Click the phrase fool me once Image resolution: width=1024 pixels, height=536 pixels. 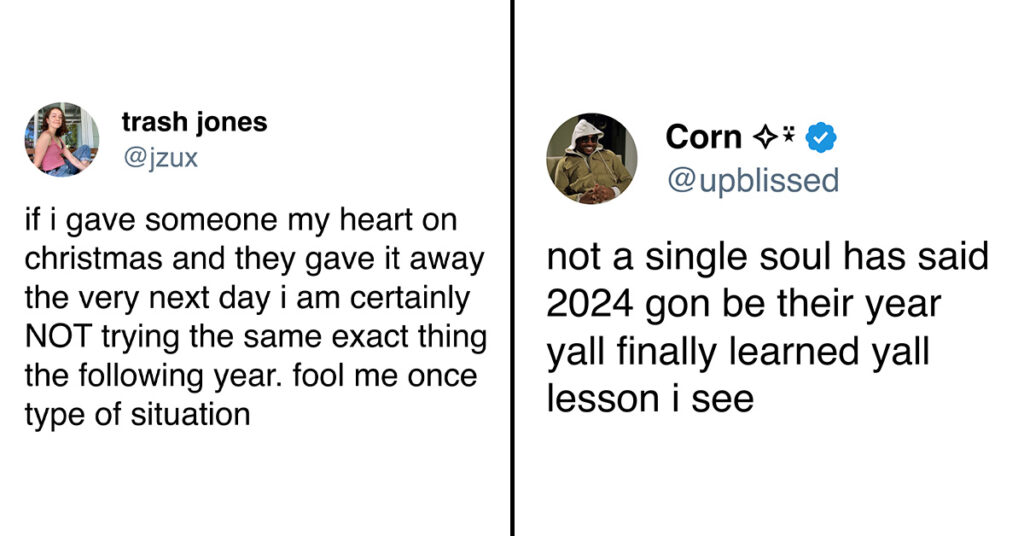pos(385,375)
